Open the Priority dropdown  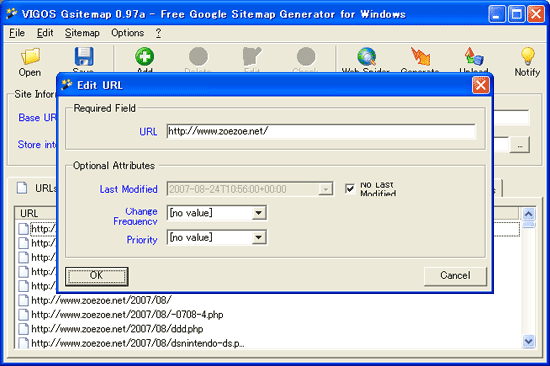coord(259,238)
